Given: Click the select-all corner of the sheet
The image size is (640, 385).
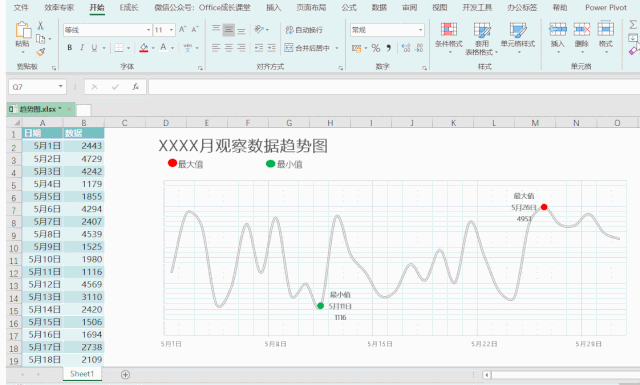Looking at the screenshot, I should coord(14,122).
